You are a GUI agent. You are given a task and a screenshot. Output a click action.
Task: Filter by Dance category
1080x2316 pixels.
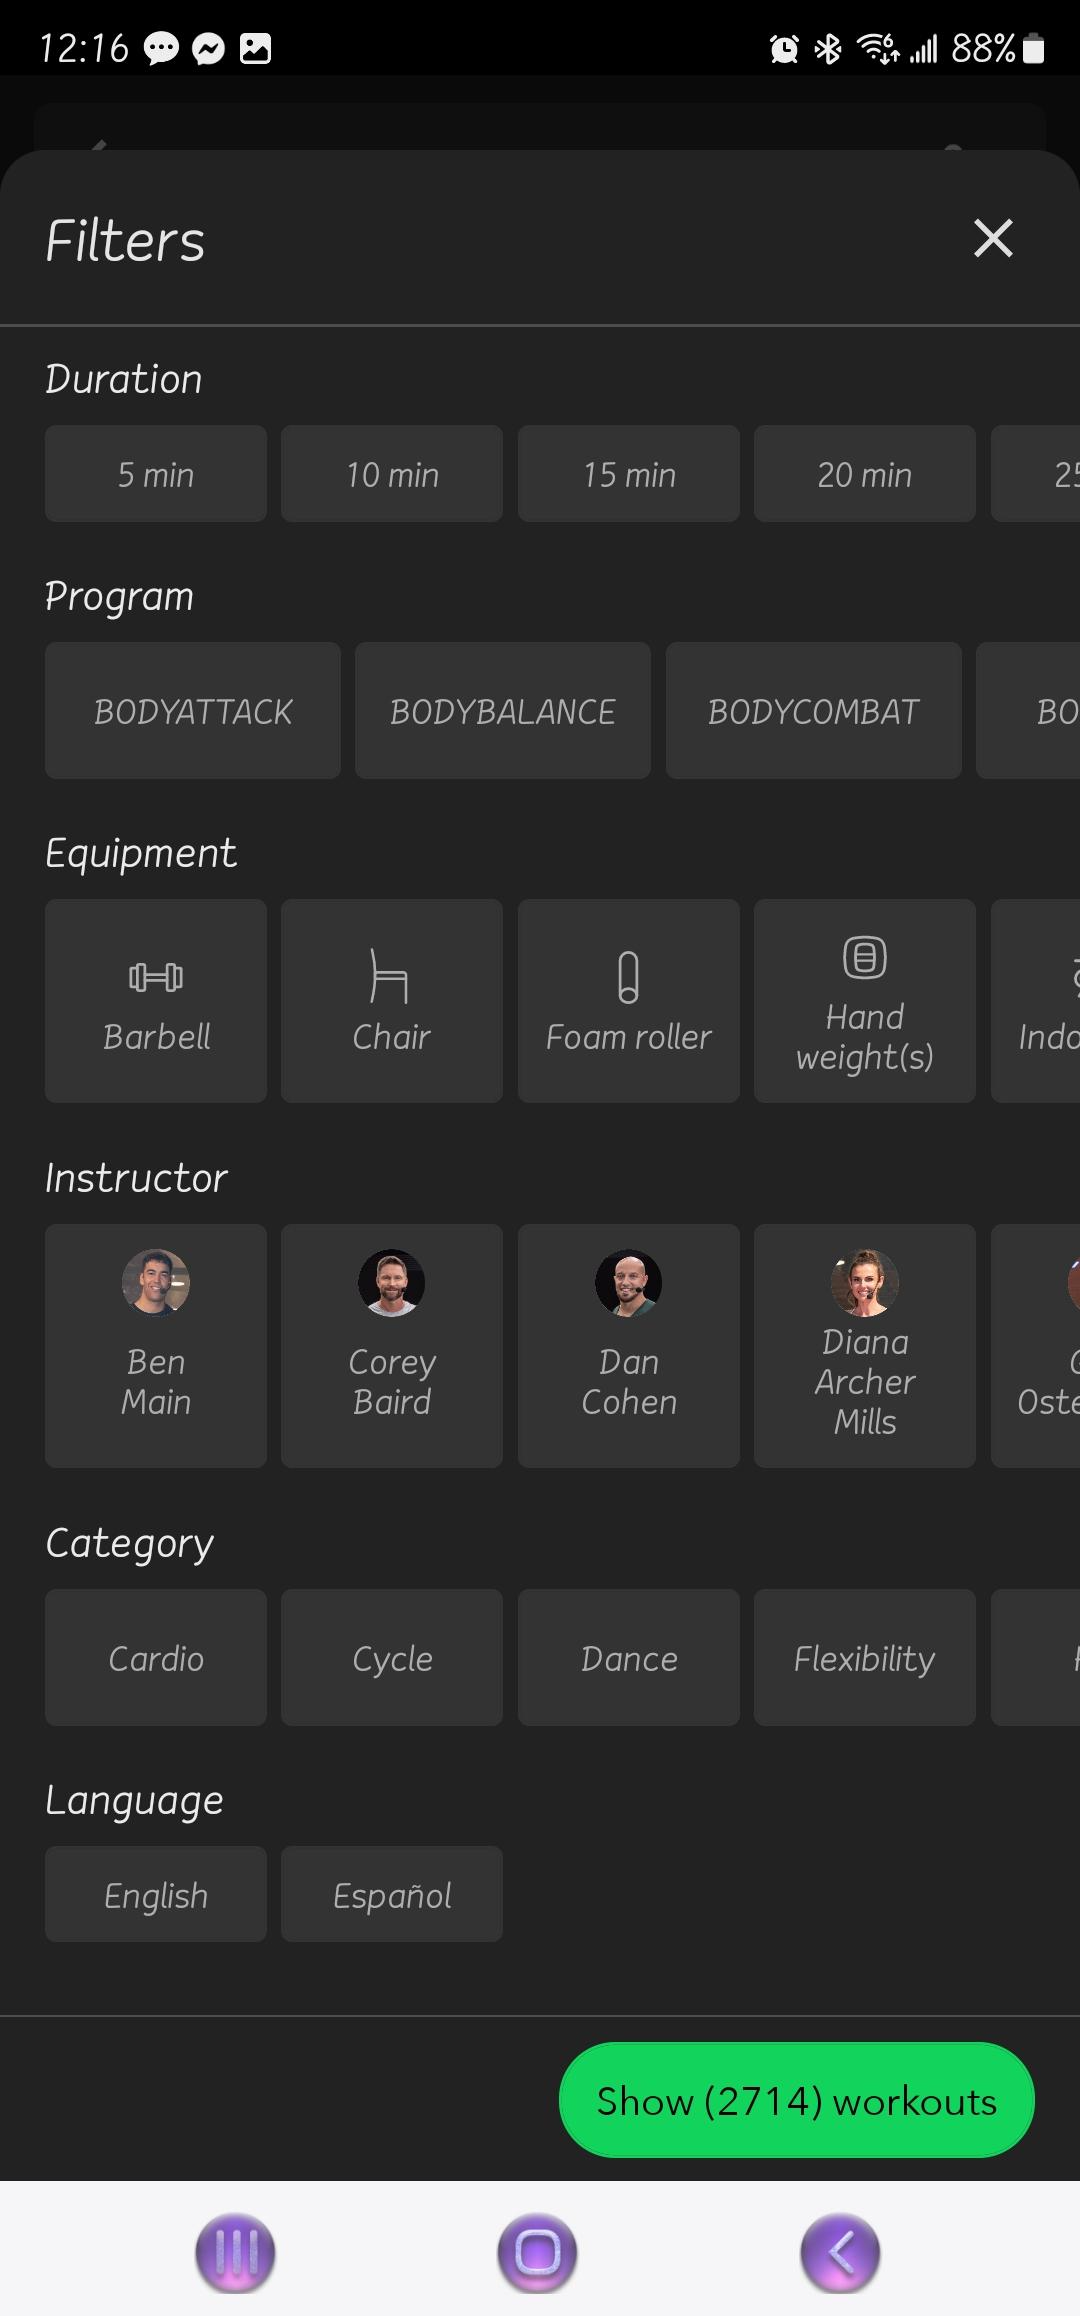(629, 1658)
